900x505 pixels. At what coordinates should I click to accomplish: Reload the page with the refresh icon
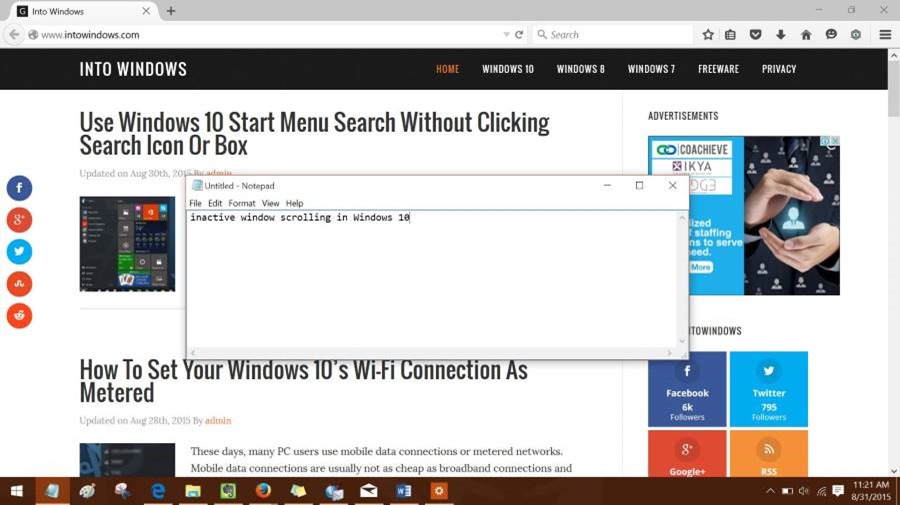[x=519, y=35]
